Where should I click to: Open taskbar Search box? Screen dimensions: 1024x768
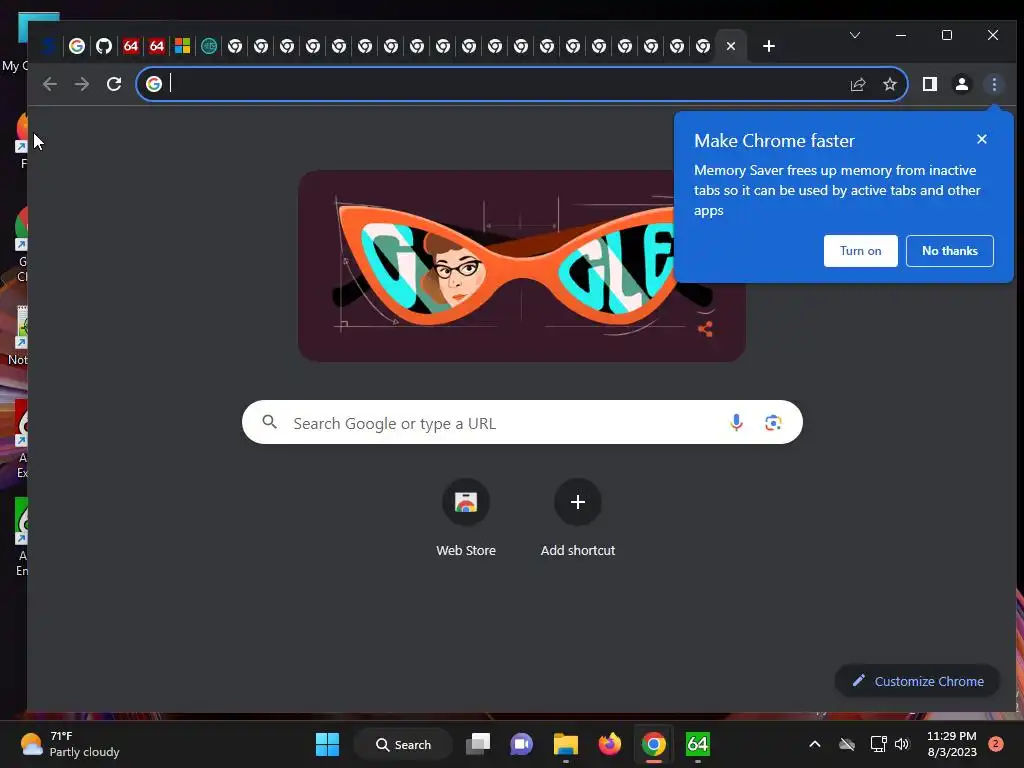(x=404, y=744)
